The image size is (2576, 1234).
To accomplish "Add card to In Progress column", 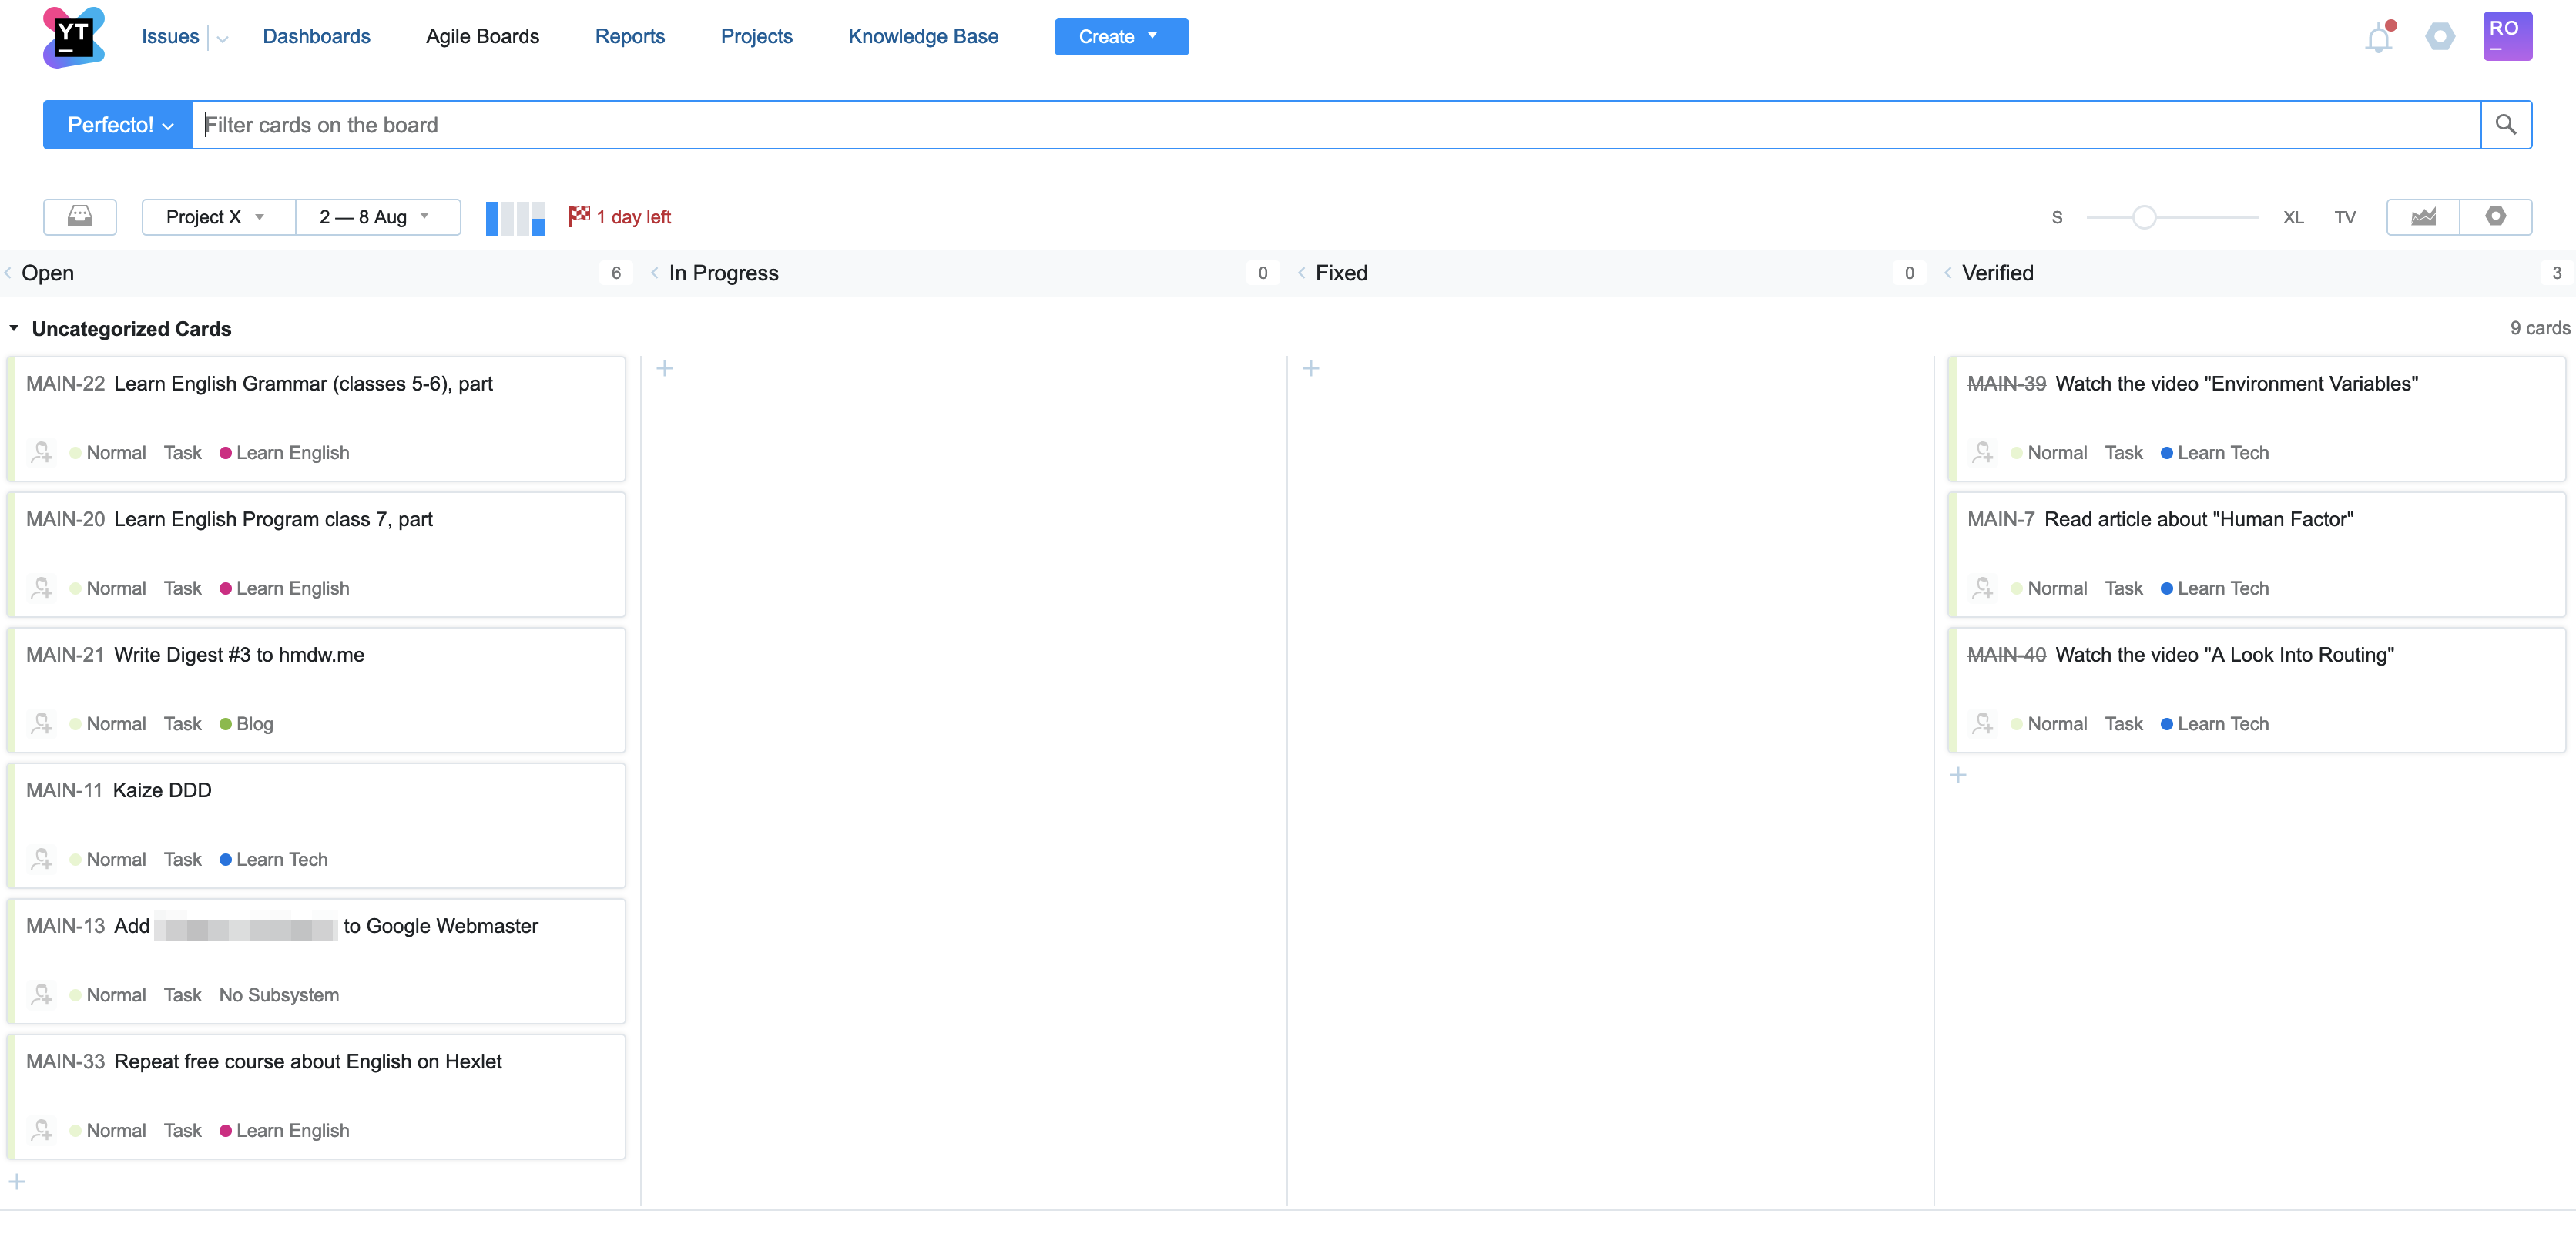I will coord(666,368).
